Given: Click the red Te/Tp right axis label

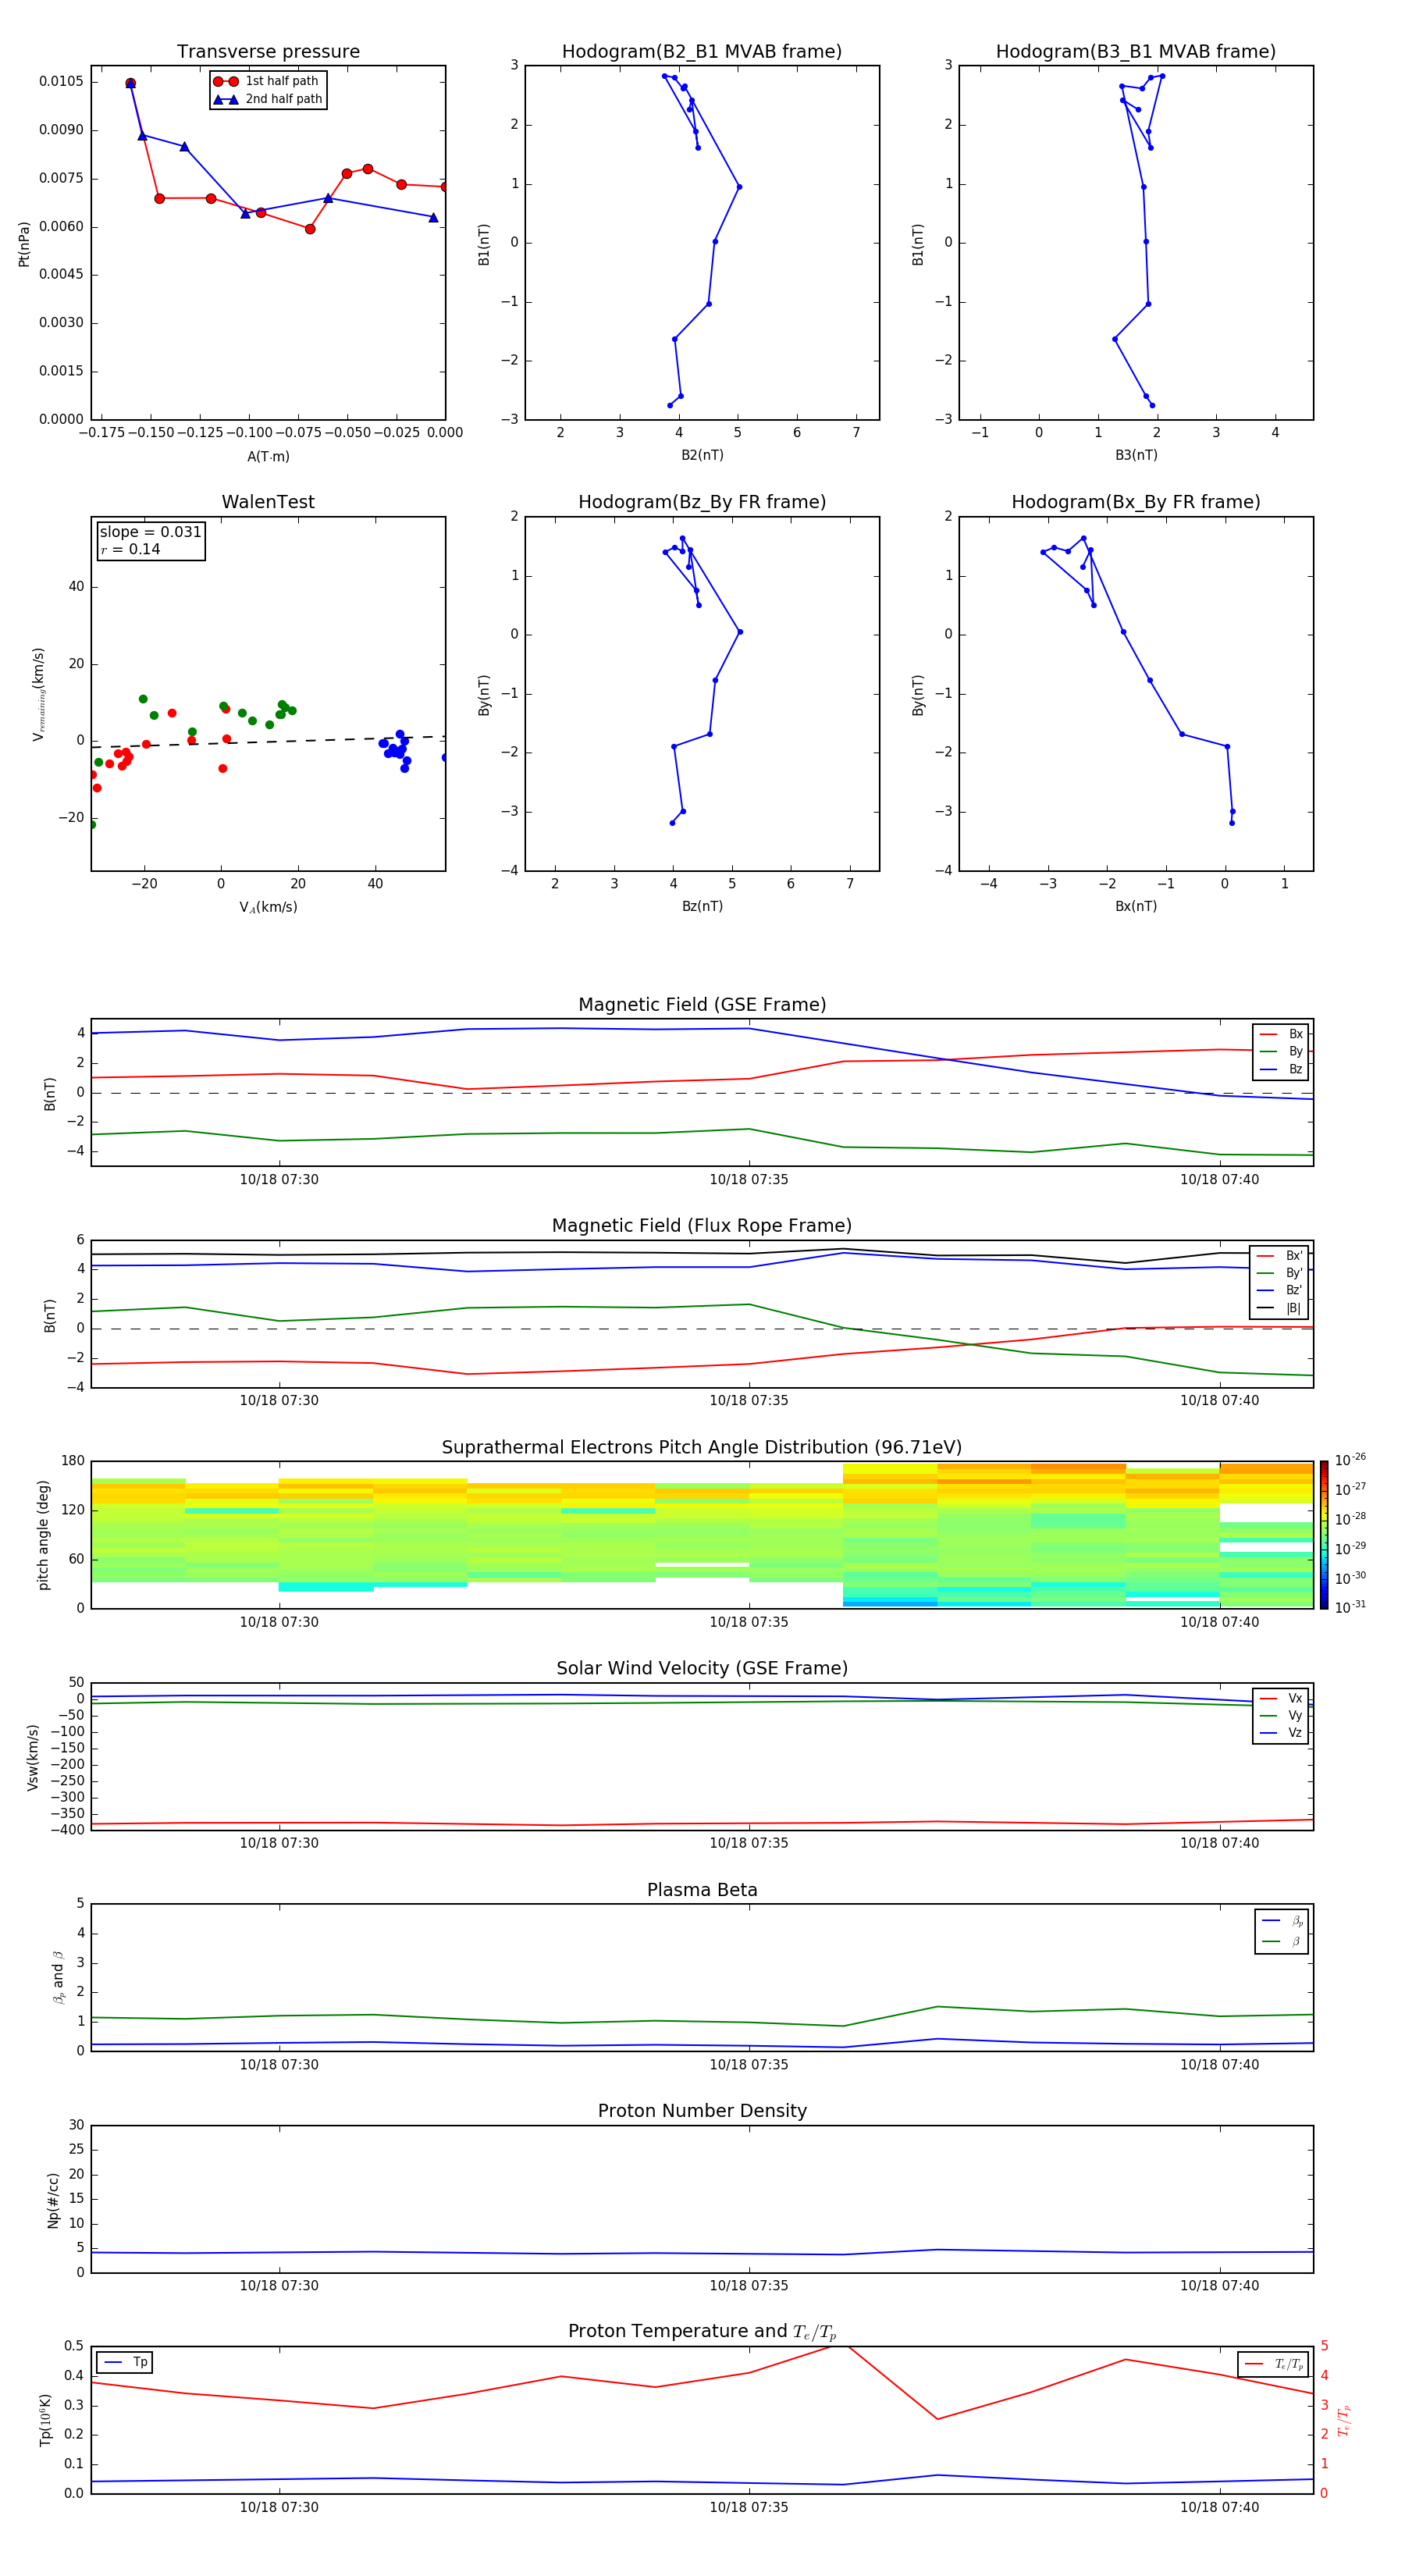Looking at the screenshot, I should tap(1343, 2420).
